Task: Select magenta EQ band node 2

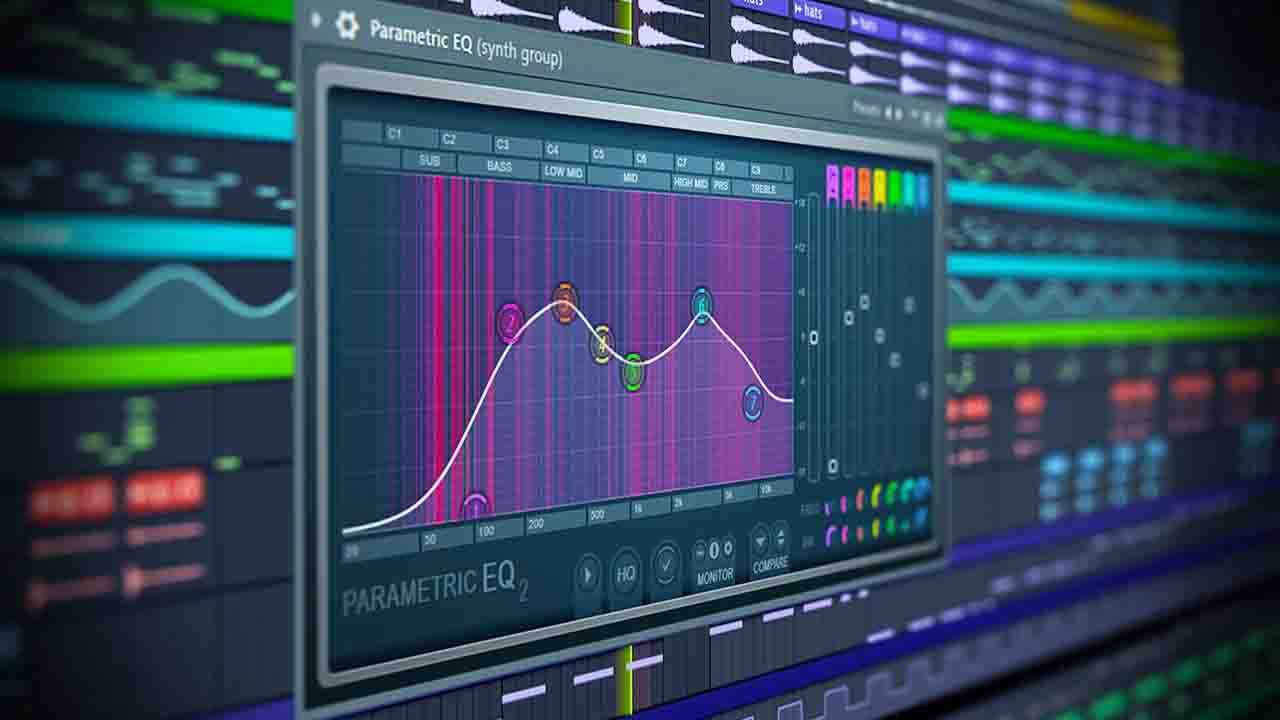Action: (511, 323)
